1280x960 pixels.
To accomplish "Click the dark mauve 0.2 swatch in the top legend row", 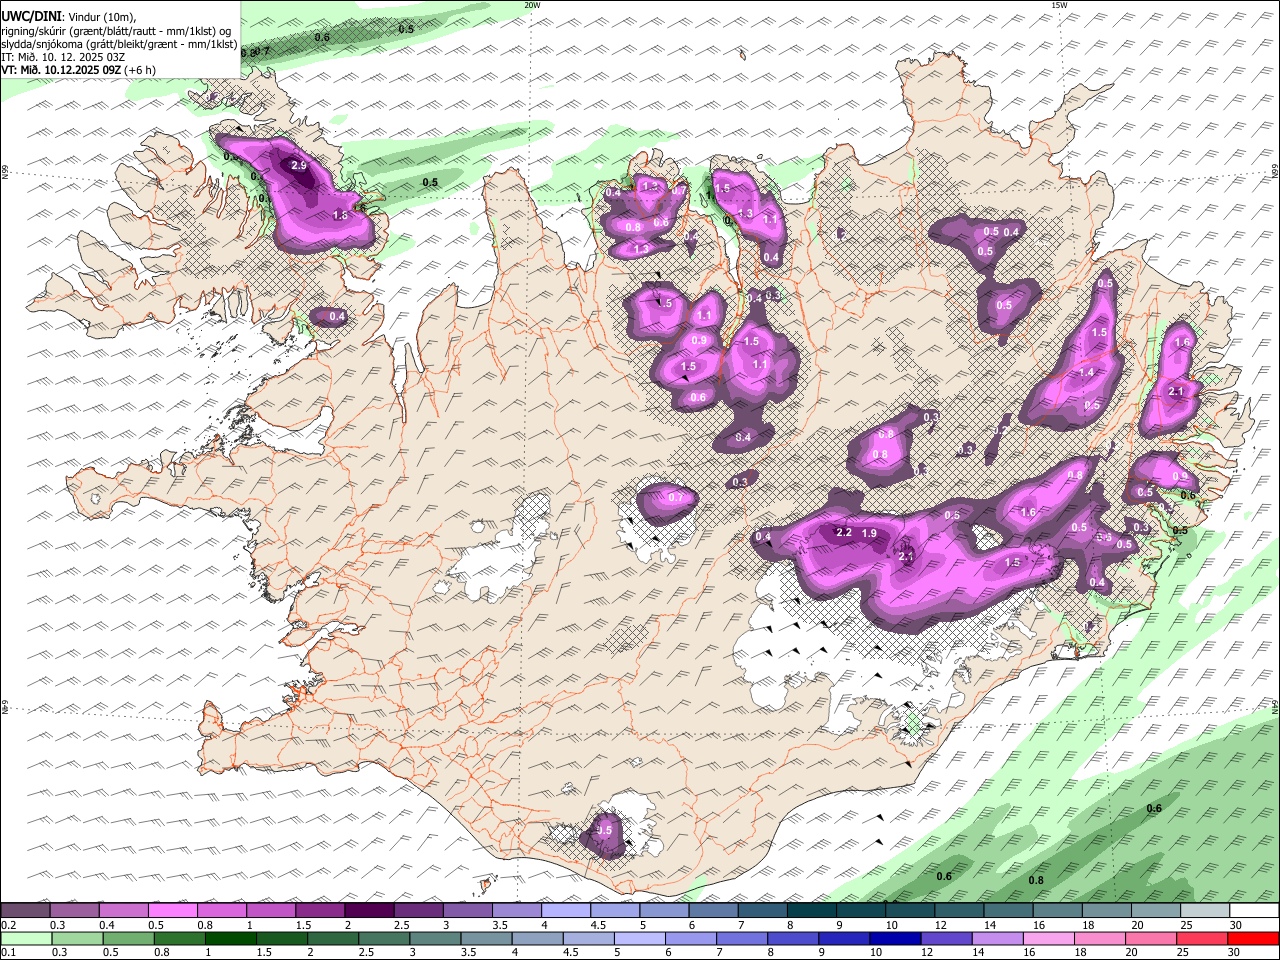I will pos(25,911).
